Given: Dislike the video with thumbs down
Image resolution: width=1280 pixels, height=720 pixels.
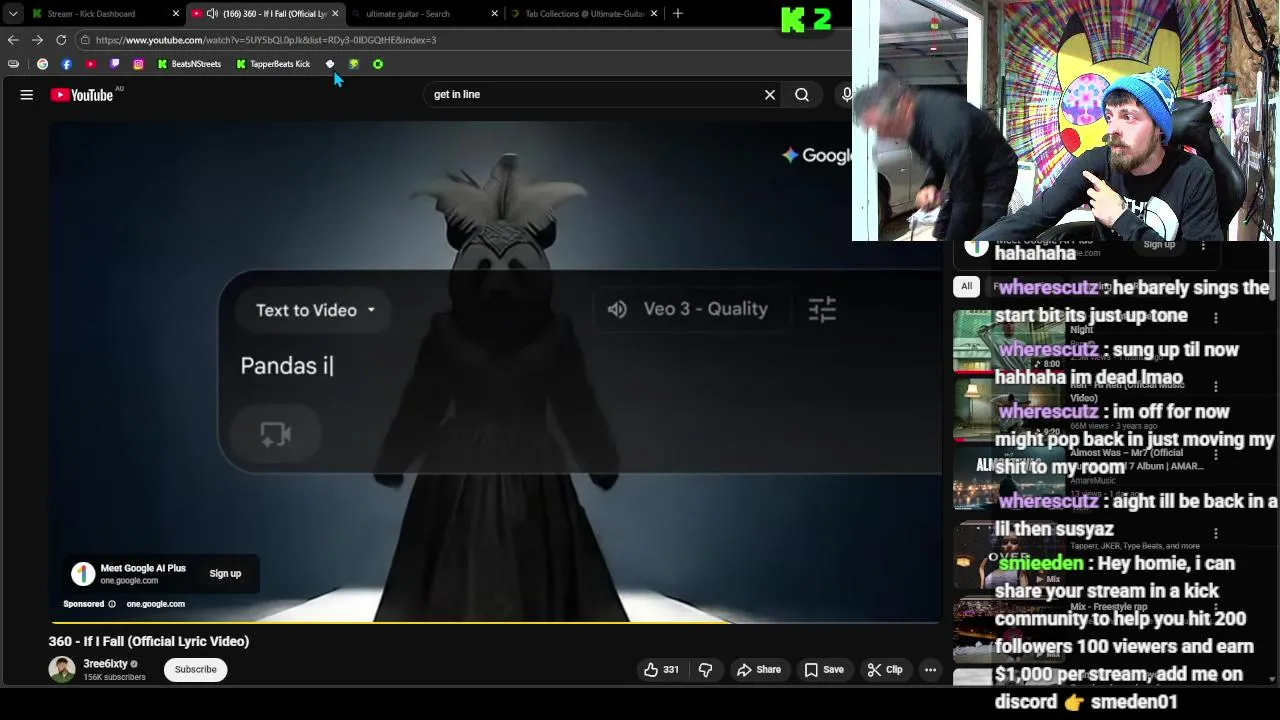Looking at the screenshot, I should (705, 670).
